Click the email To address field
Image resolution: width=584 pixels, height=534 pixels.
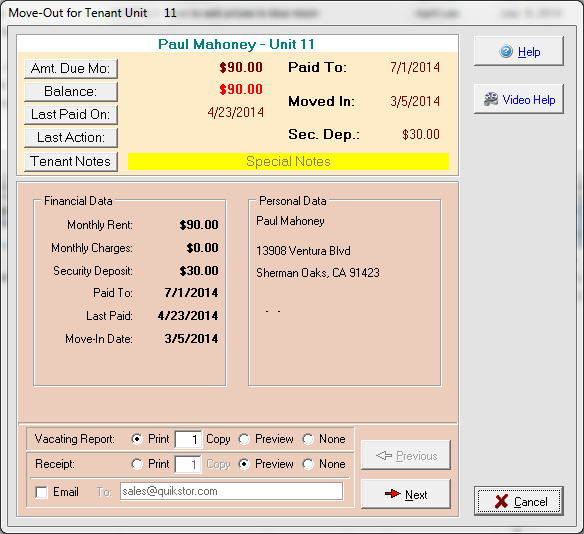(231, 491)
